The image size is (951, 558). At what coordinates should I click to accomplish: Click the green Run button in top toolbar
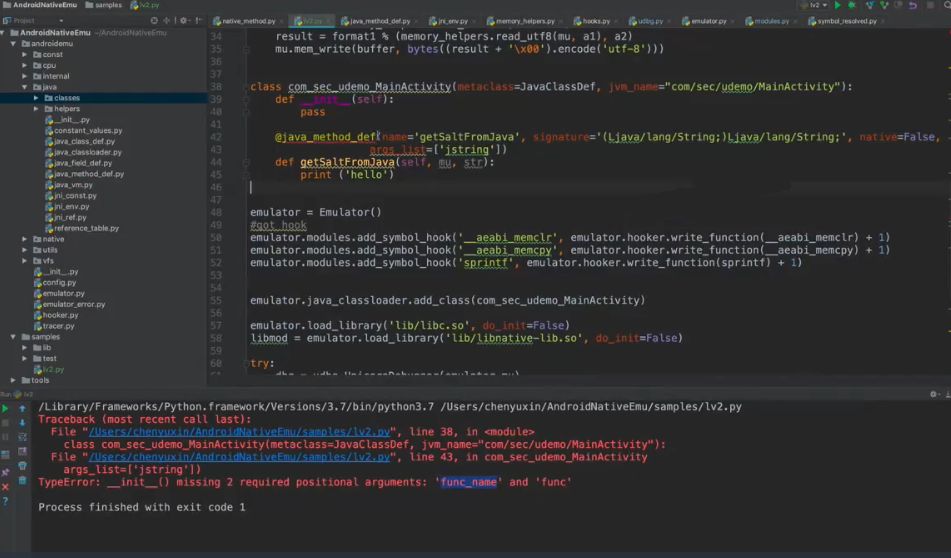pos(837,6)
